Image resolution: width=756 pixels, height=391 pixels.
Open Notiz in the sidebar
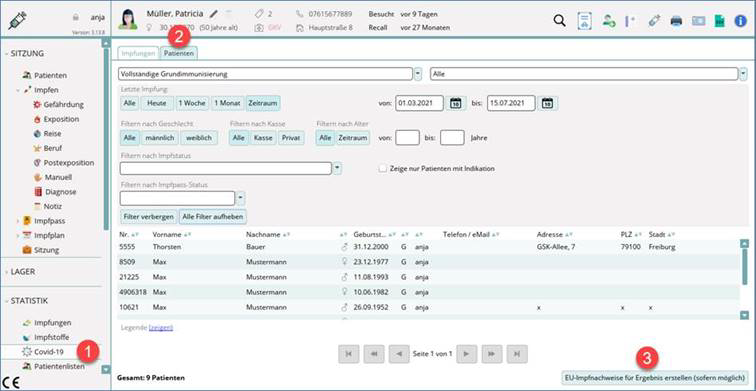tap(48, 206)
